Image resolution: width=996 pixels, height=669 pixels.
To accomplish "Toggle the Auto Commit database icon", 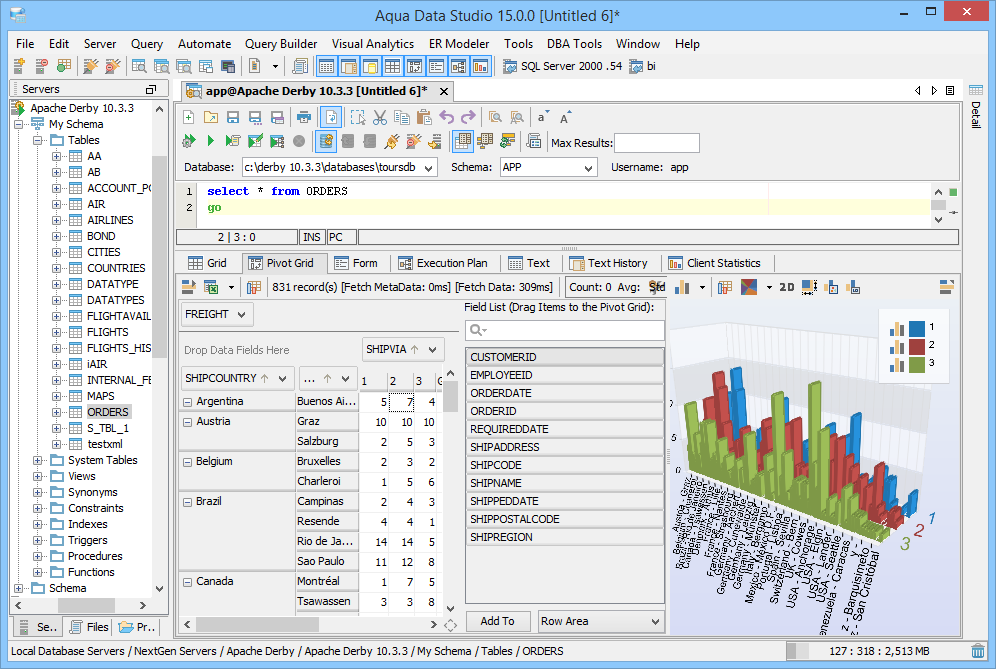I will [x=326, y=141].
